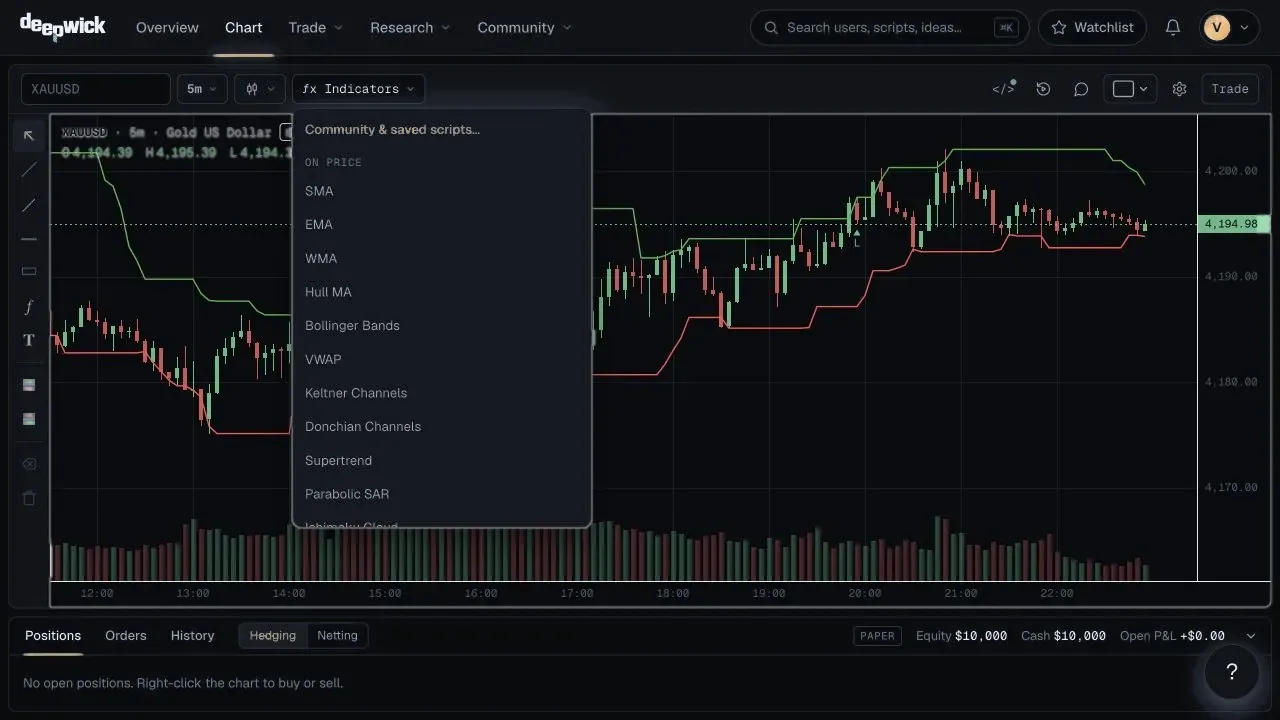Click the eraser backspace tool
Viewport: 1280px width, 720px height.
tap(29, 464)
